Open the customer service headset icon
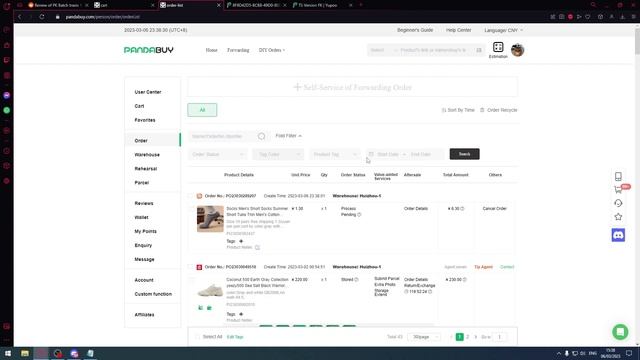The height and width of the screenshot is (360, 640). (618, 203)
